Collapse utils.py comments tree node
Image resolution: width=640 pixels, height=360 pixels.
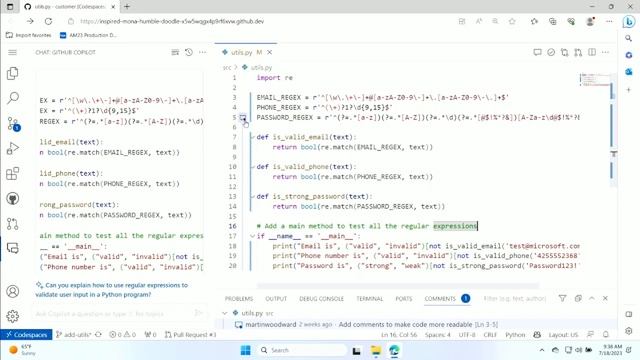coord(224,313)
